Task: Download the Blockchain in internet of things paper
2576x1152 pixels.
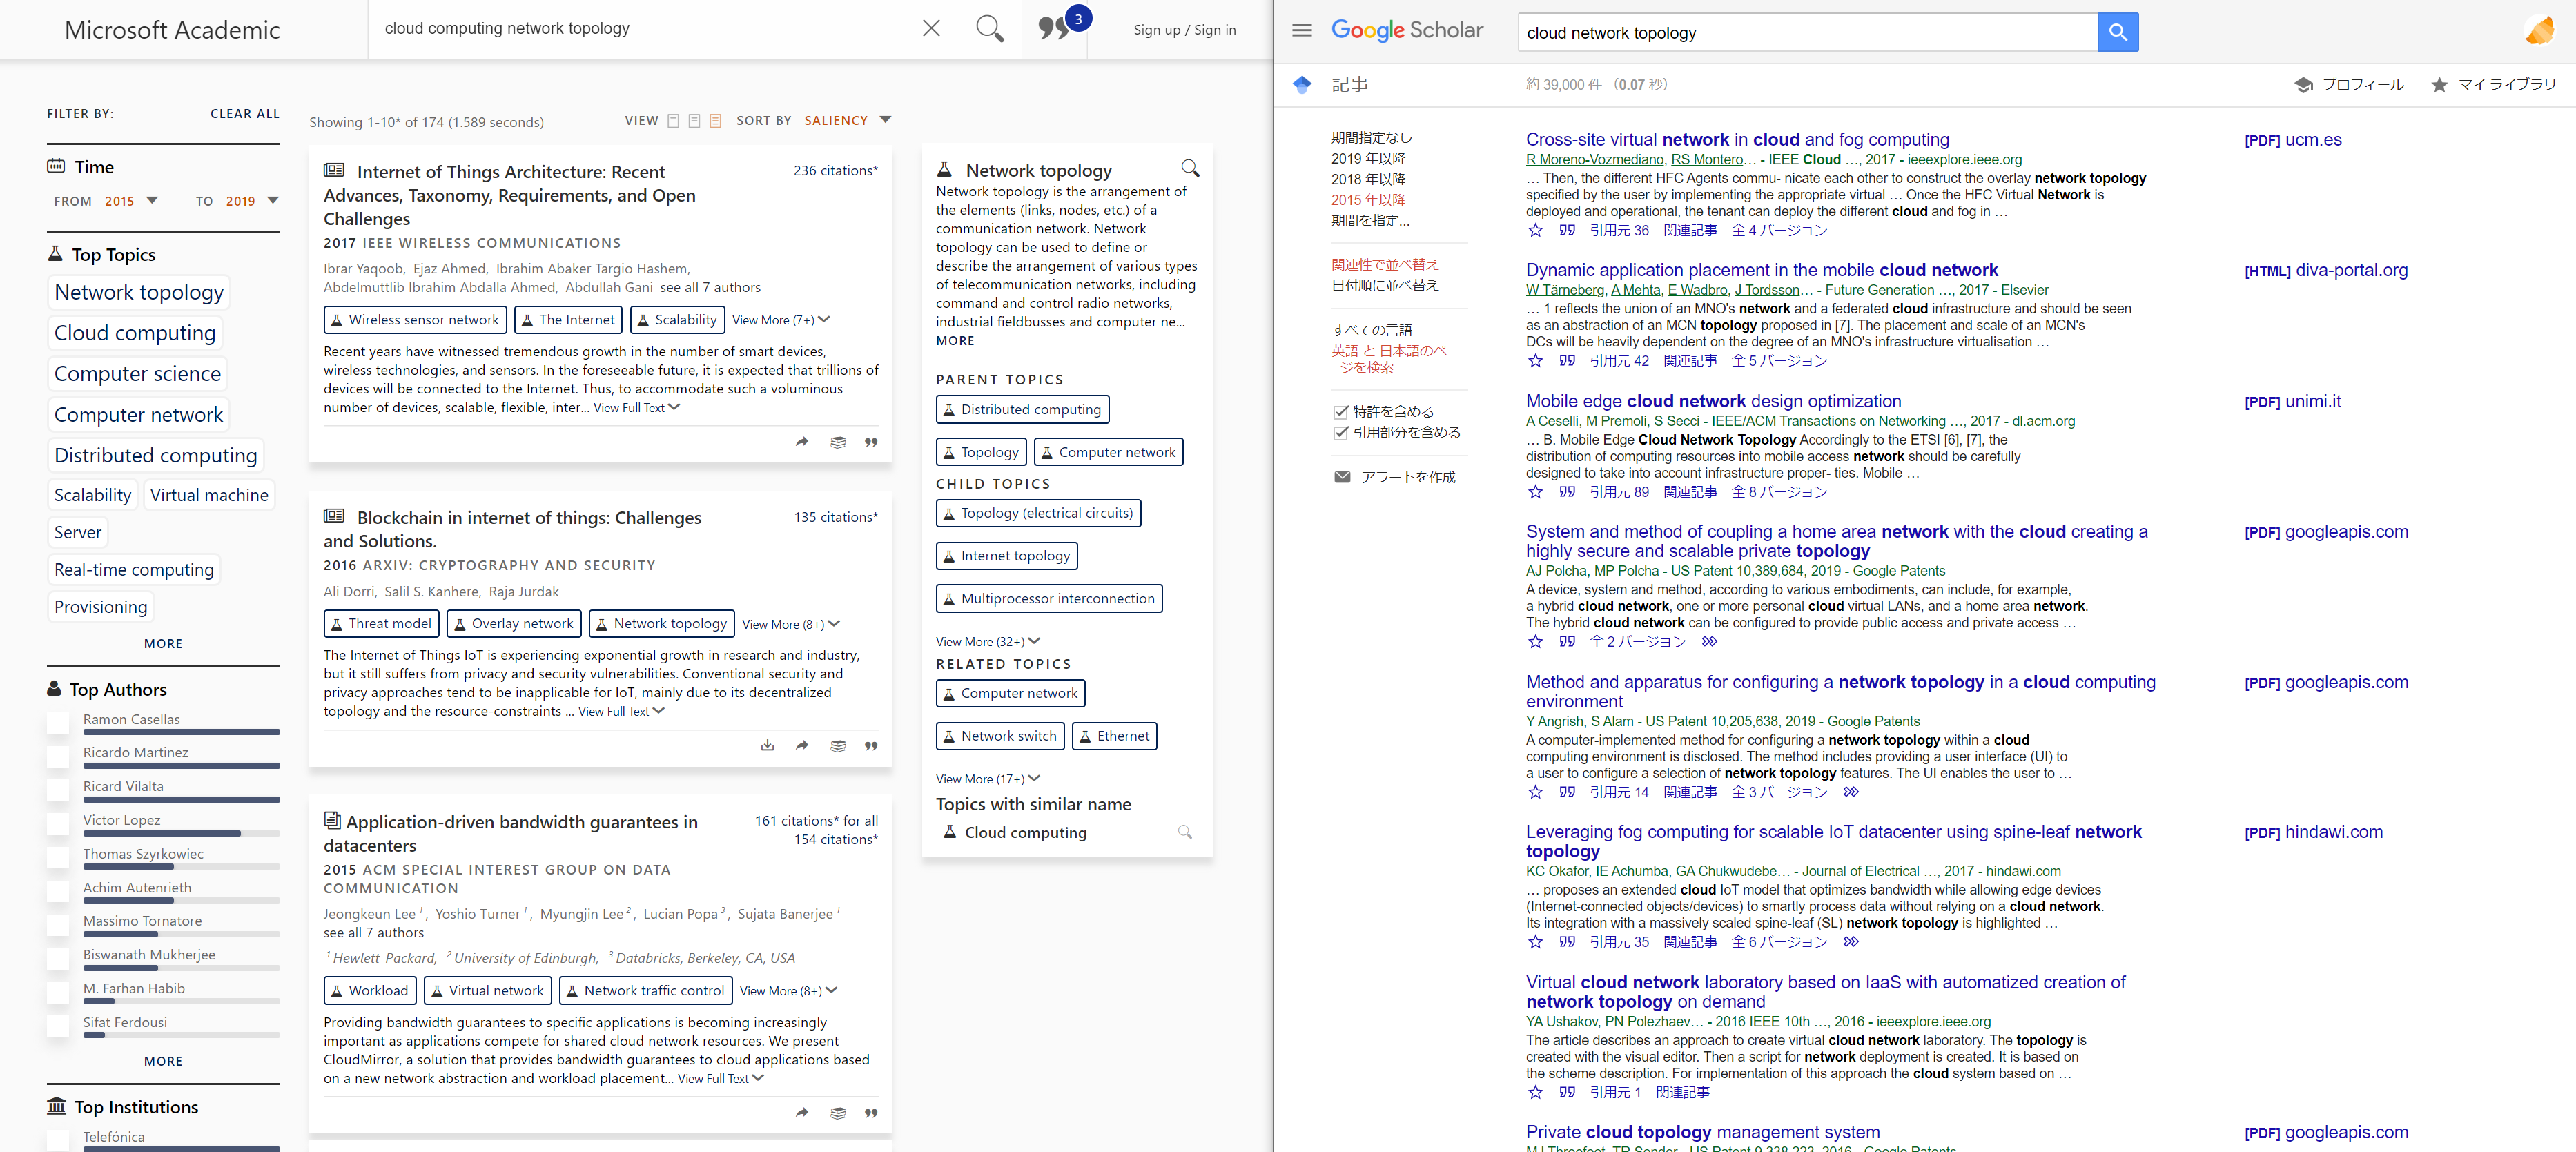Action: pos(767,745)
